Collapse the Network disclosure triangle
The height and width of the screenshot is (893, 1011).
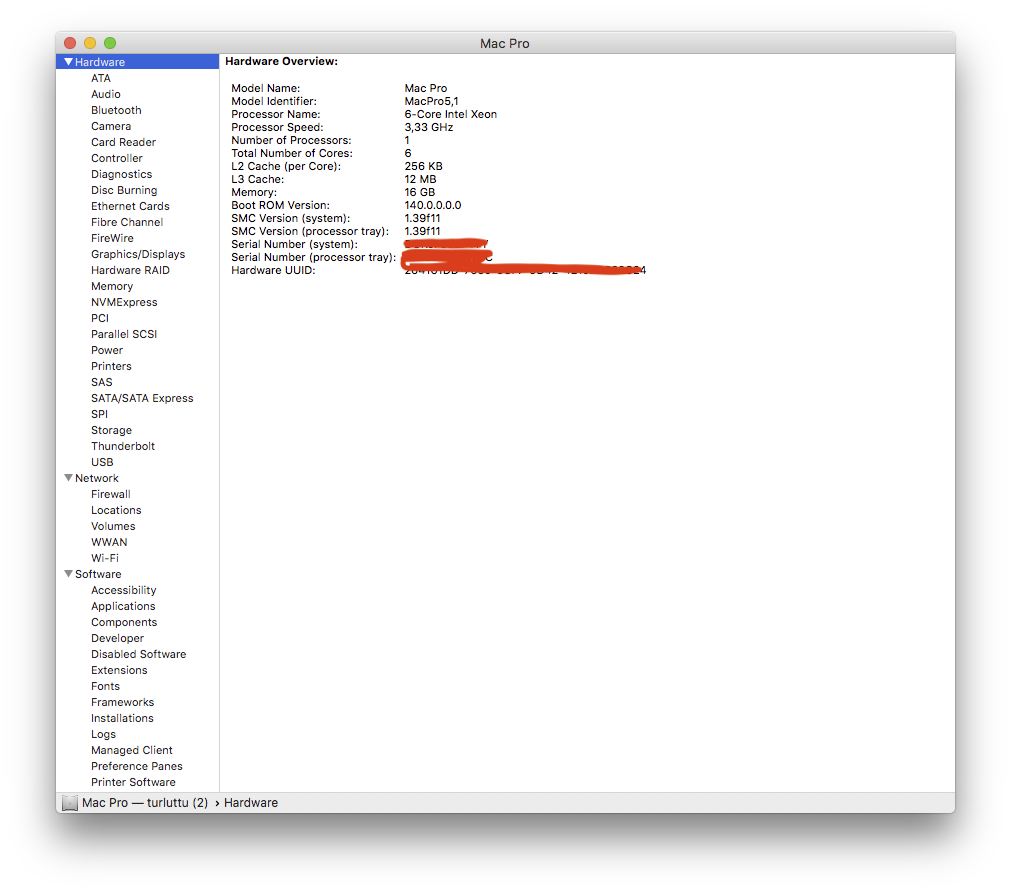tap(68, 478)
